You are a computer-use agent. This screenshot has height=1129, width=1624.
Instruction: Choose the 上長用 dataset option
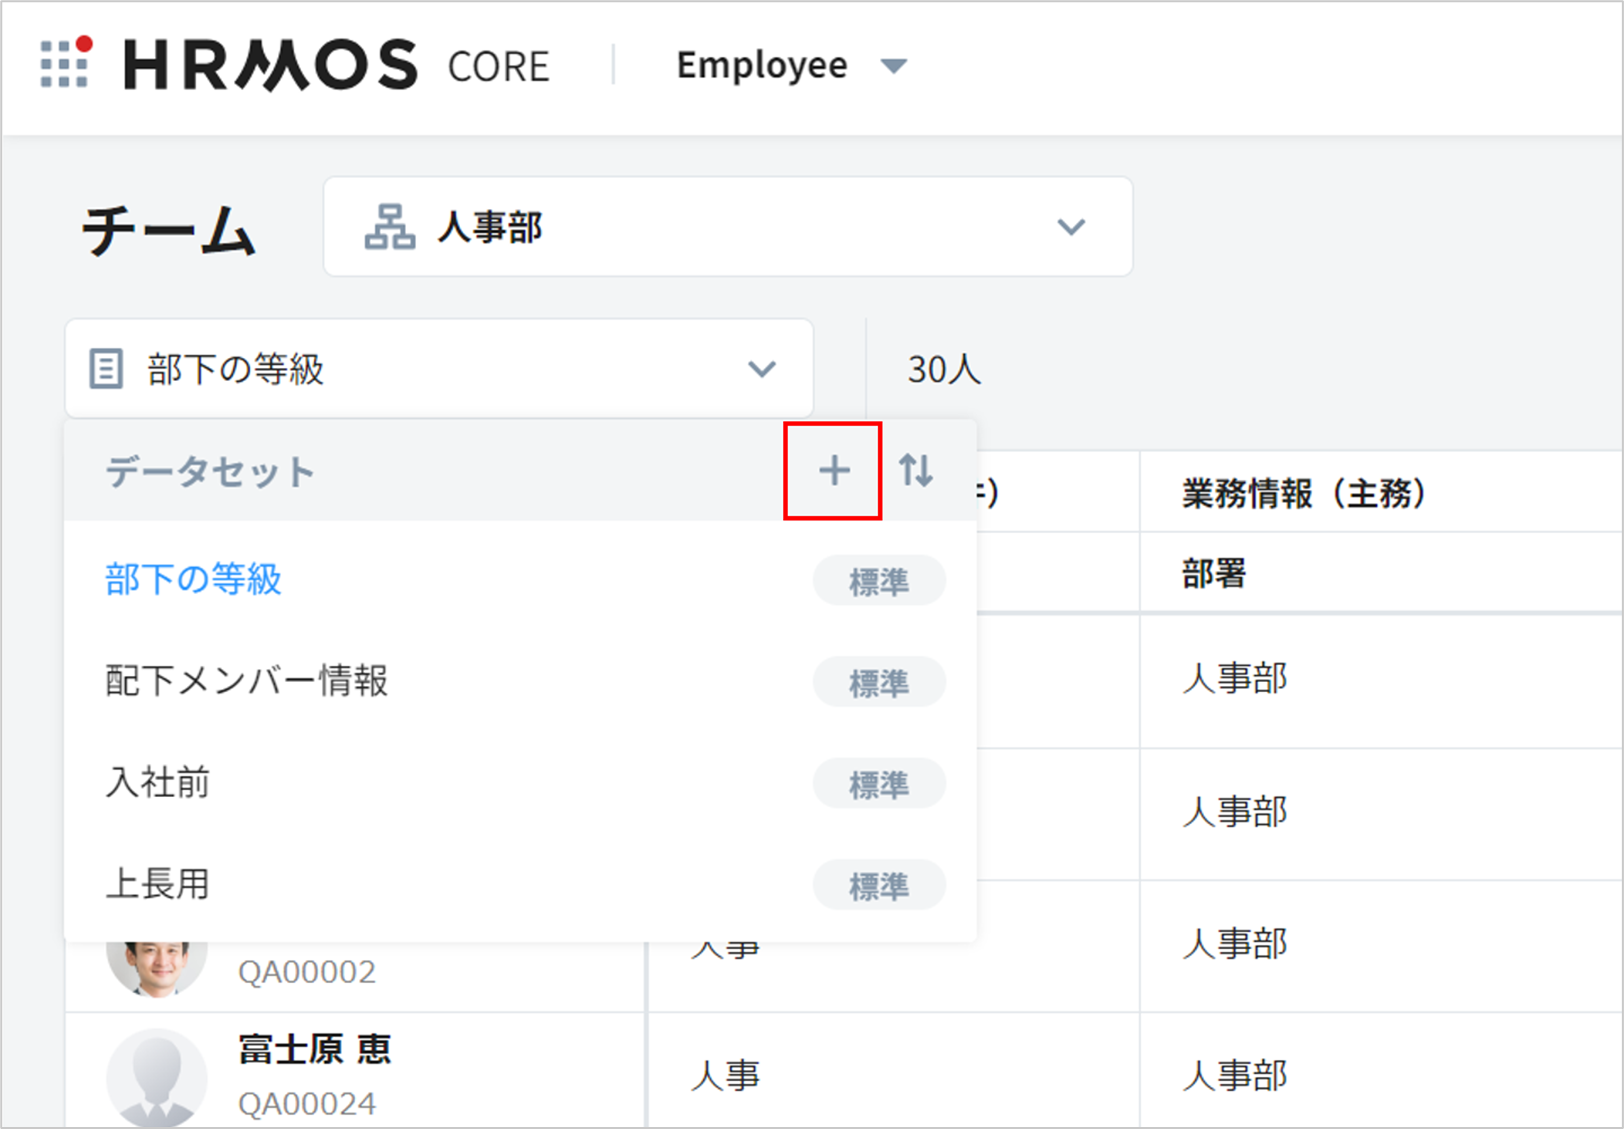(x=158, y=884)
